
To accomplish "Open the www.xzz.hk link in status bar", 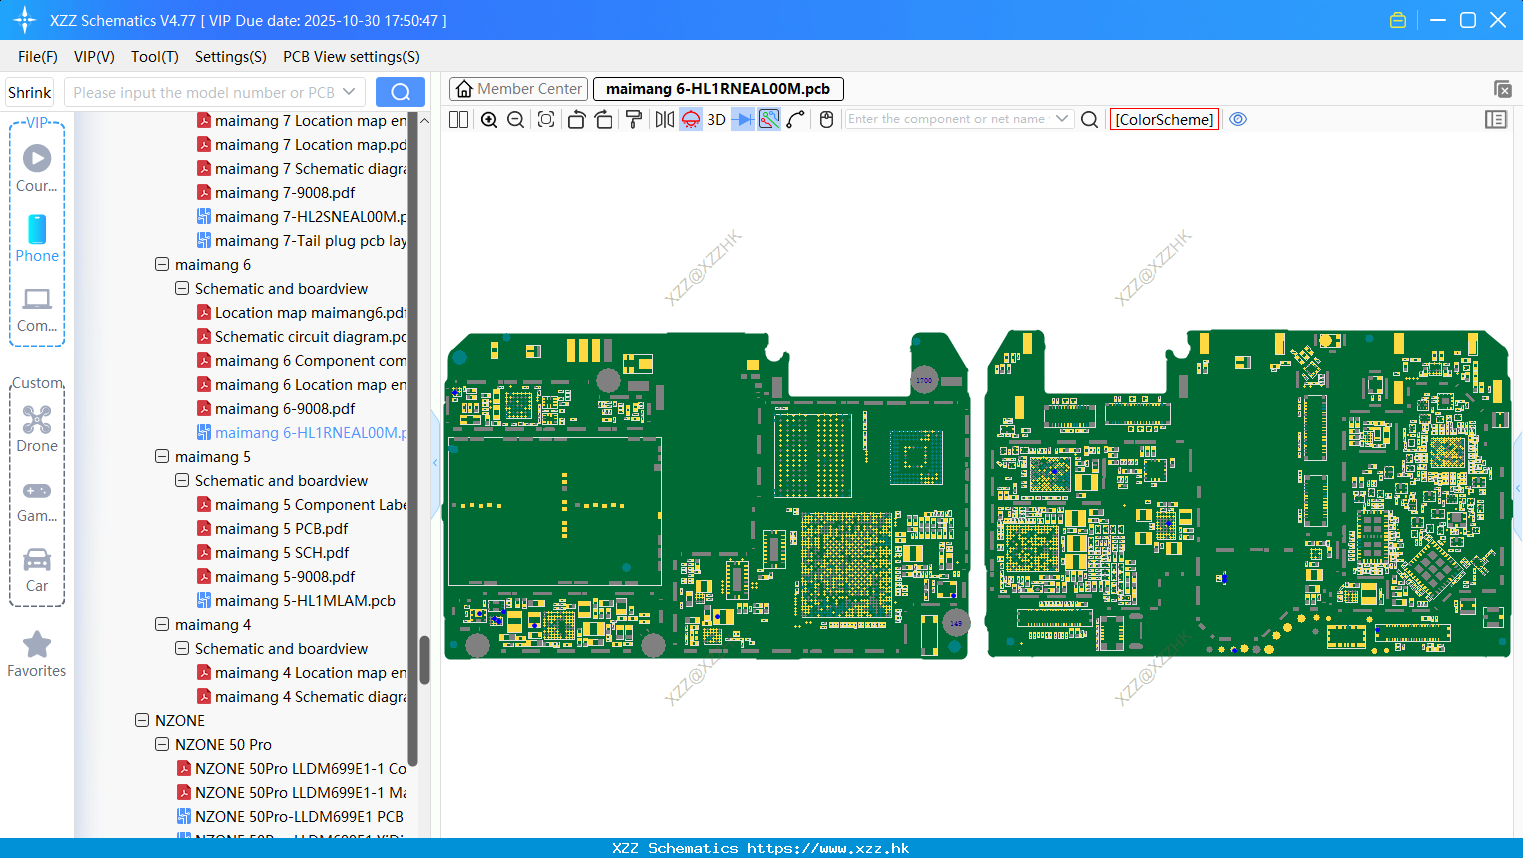I will (x=828, y=848).
